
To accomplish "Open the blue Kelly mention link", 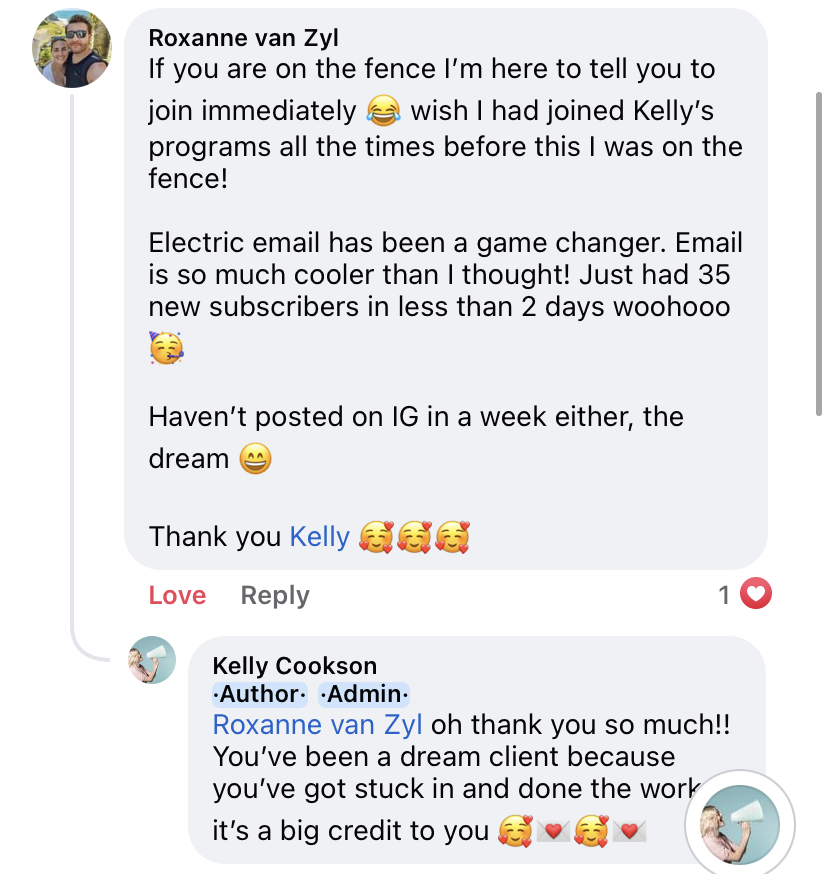I will (319, 537).
